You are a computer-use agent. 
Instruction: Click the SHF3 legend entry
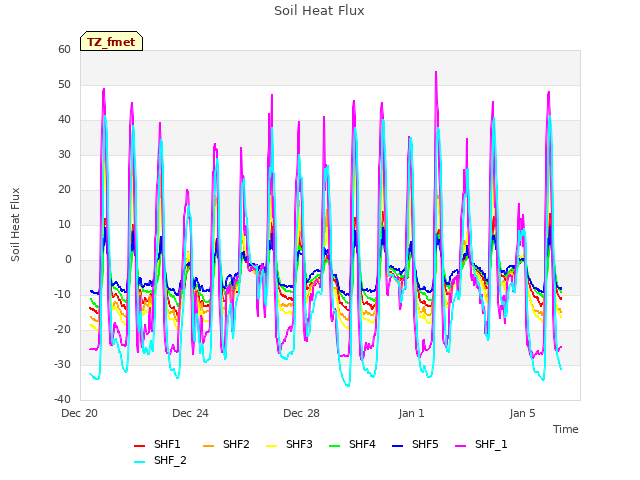[289, 444]
